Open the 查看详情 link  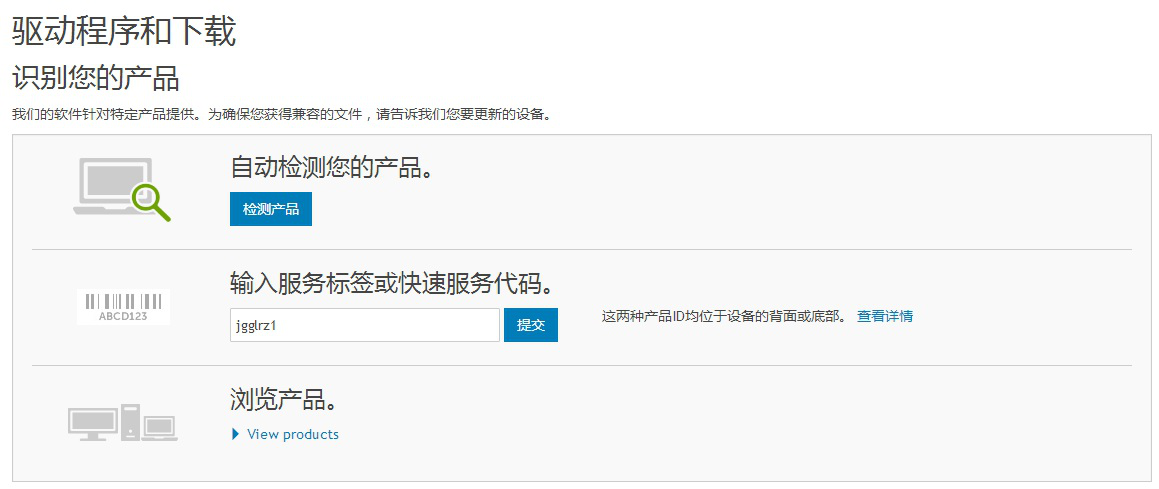(x=885, y=316)
